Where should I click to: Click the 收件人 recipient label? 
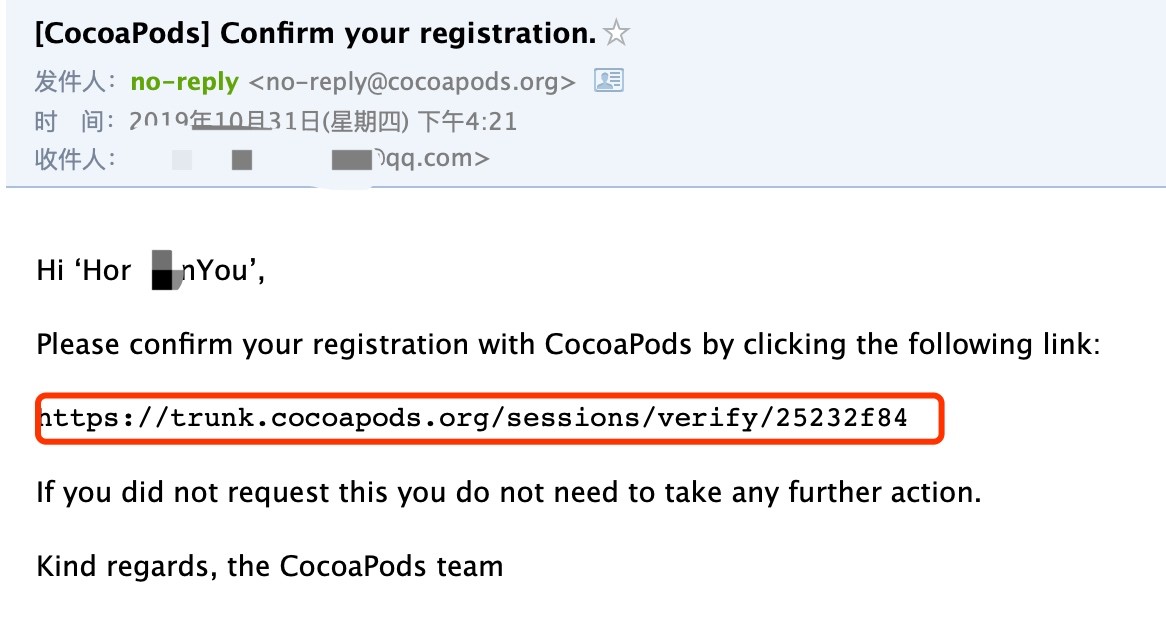click(x=74, y=158)
